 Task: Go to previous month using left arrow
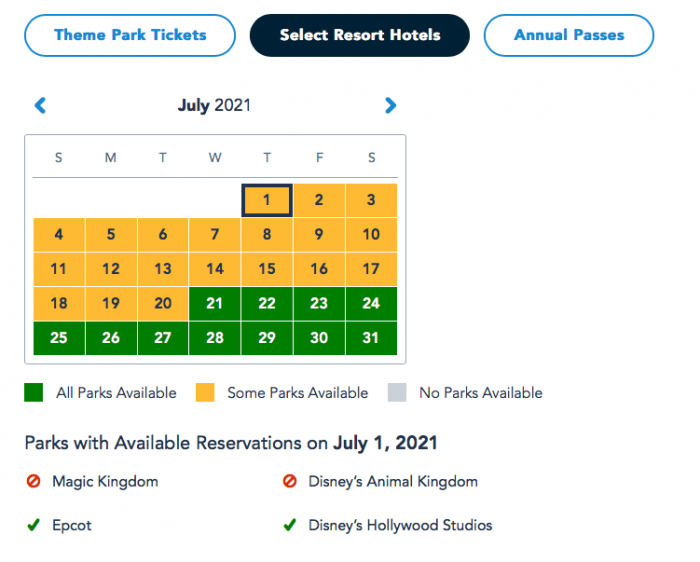click(x=40, y=105)
